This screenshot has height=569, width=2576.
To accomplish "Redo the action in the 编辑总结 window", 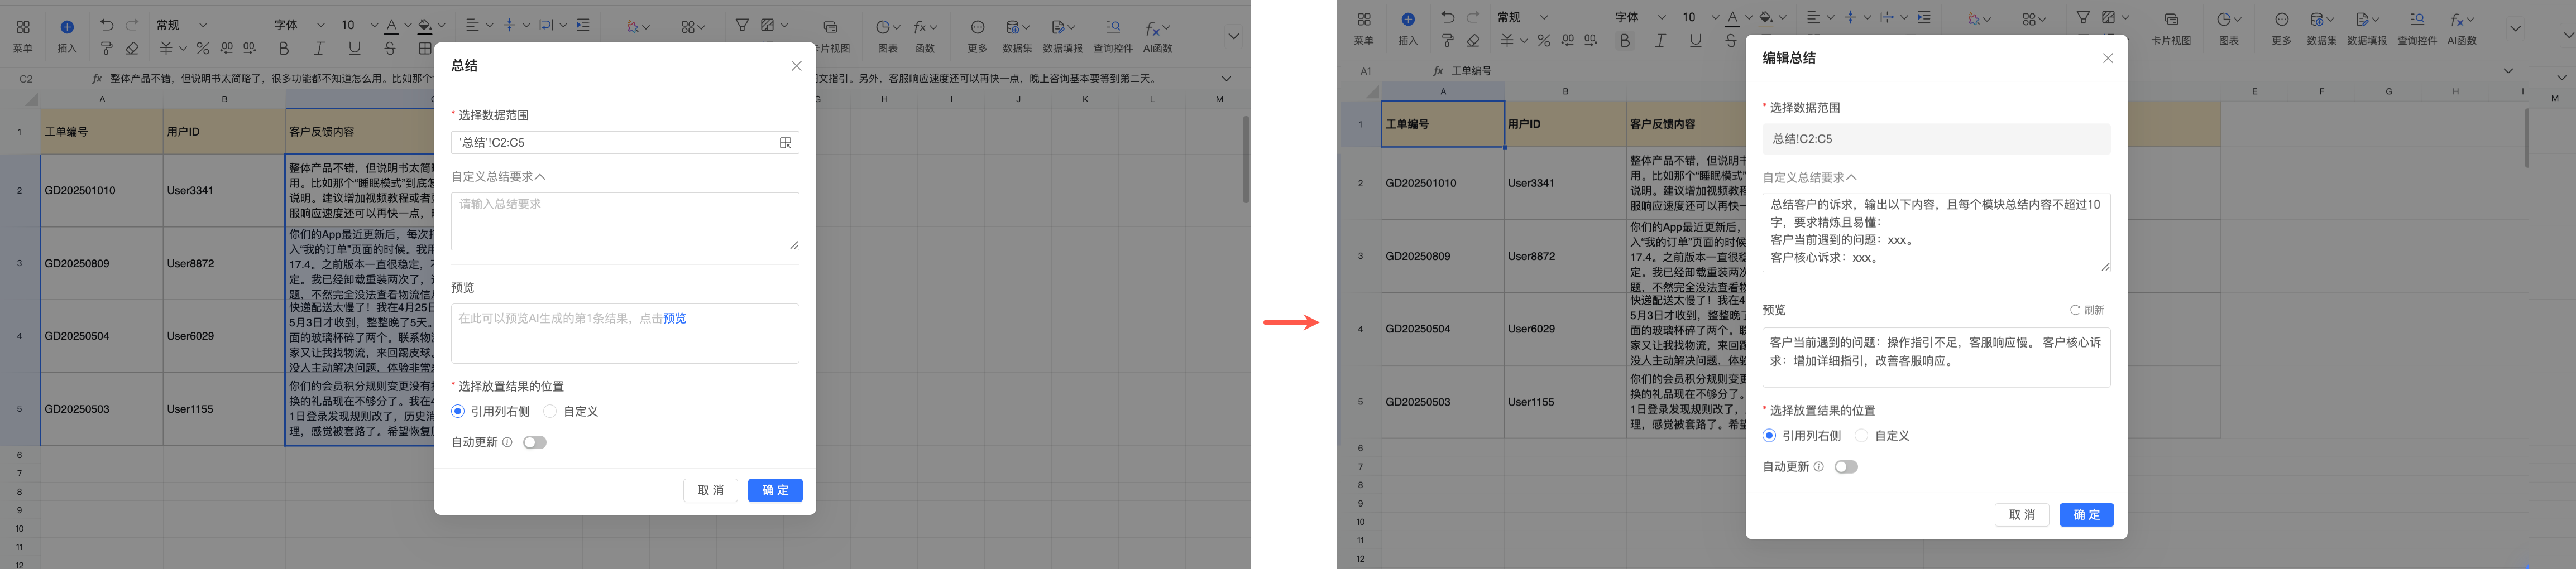I will click(x=1473, y=17).
